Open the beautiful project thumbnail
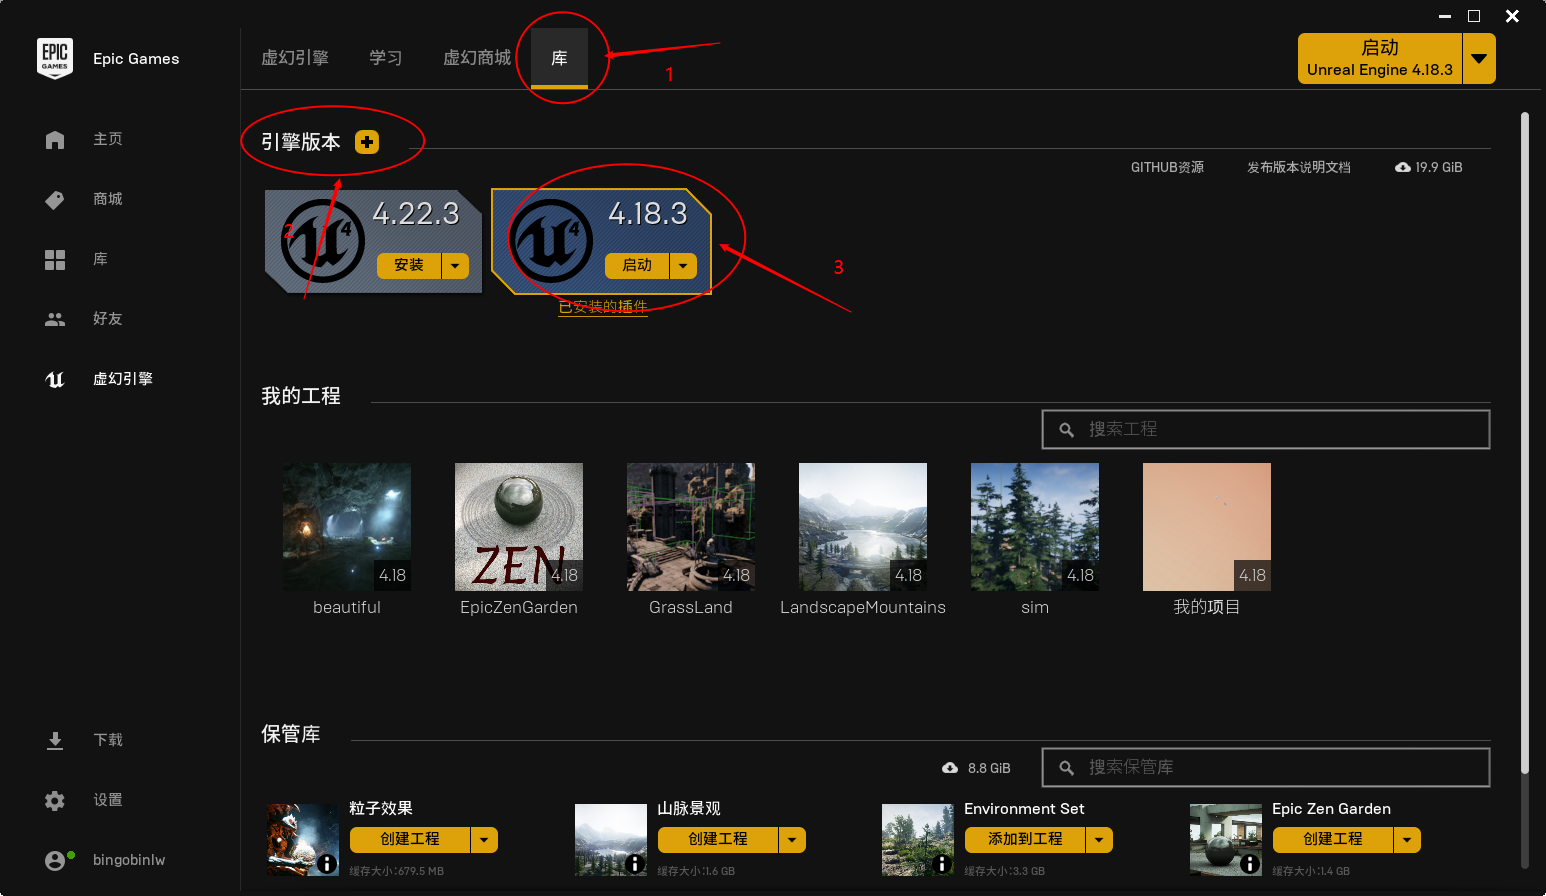Image resolution: width=1546 pixels, height=896 pixels. [x=347, y=527]
